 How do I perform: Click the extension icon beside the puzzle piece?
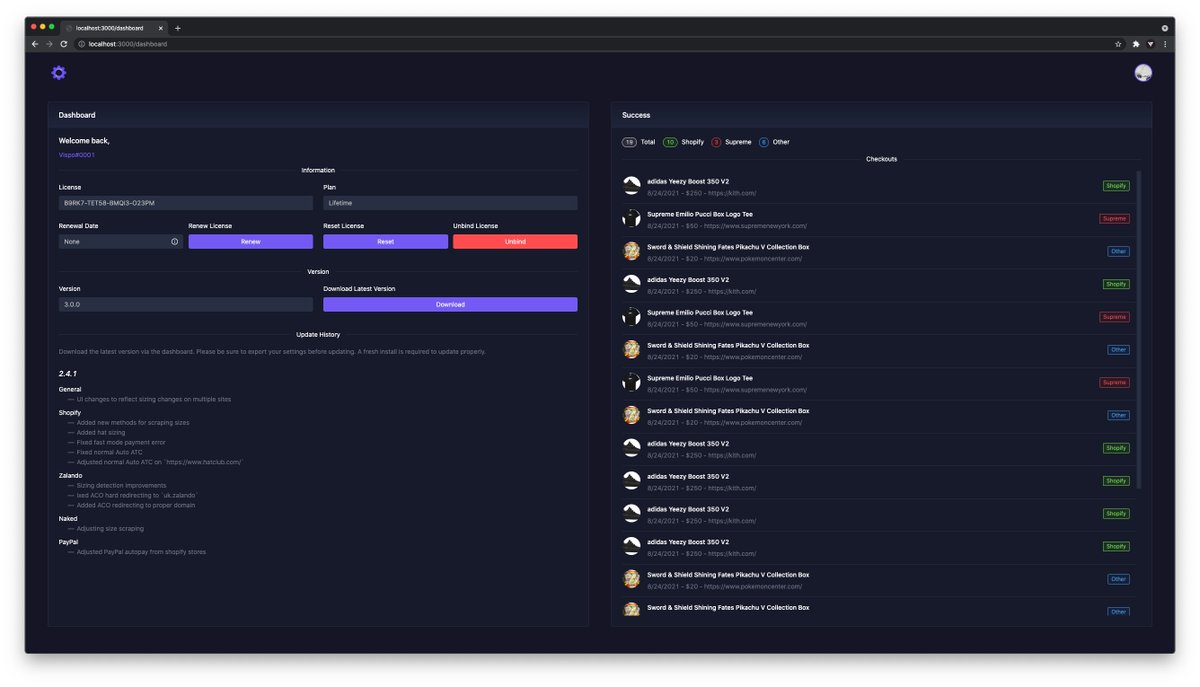[1150, 44]
